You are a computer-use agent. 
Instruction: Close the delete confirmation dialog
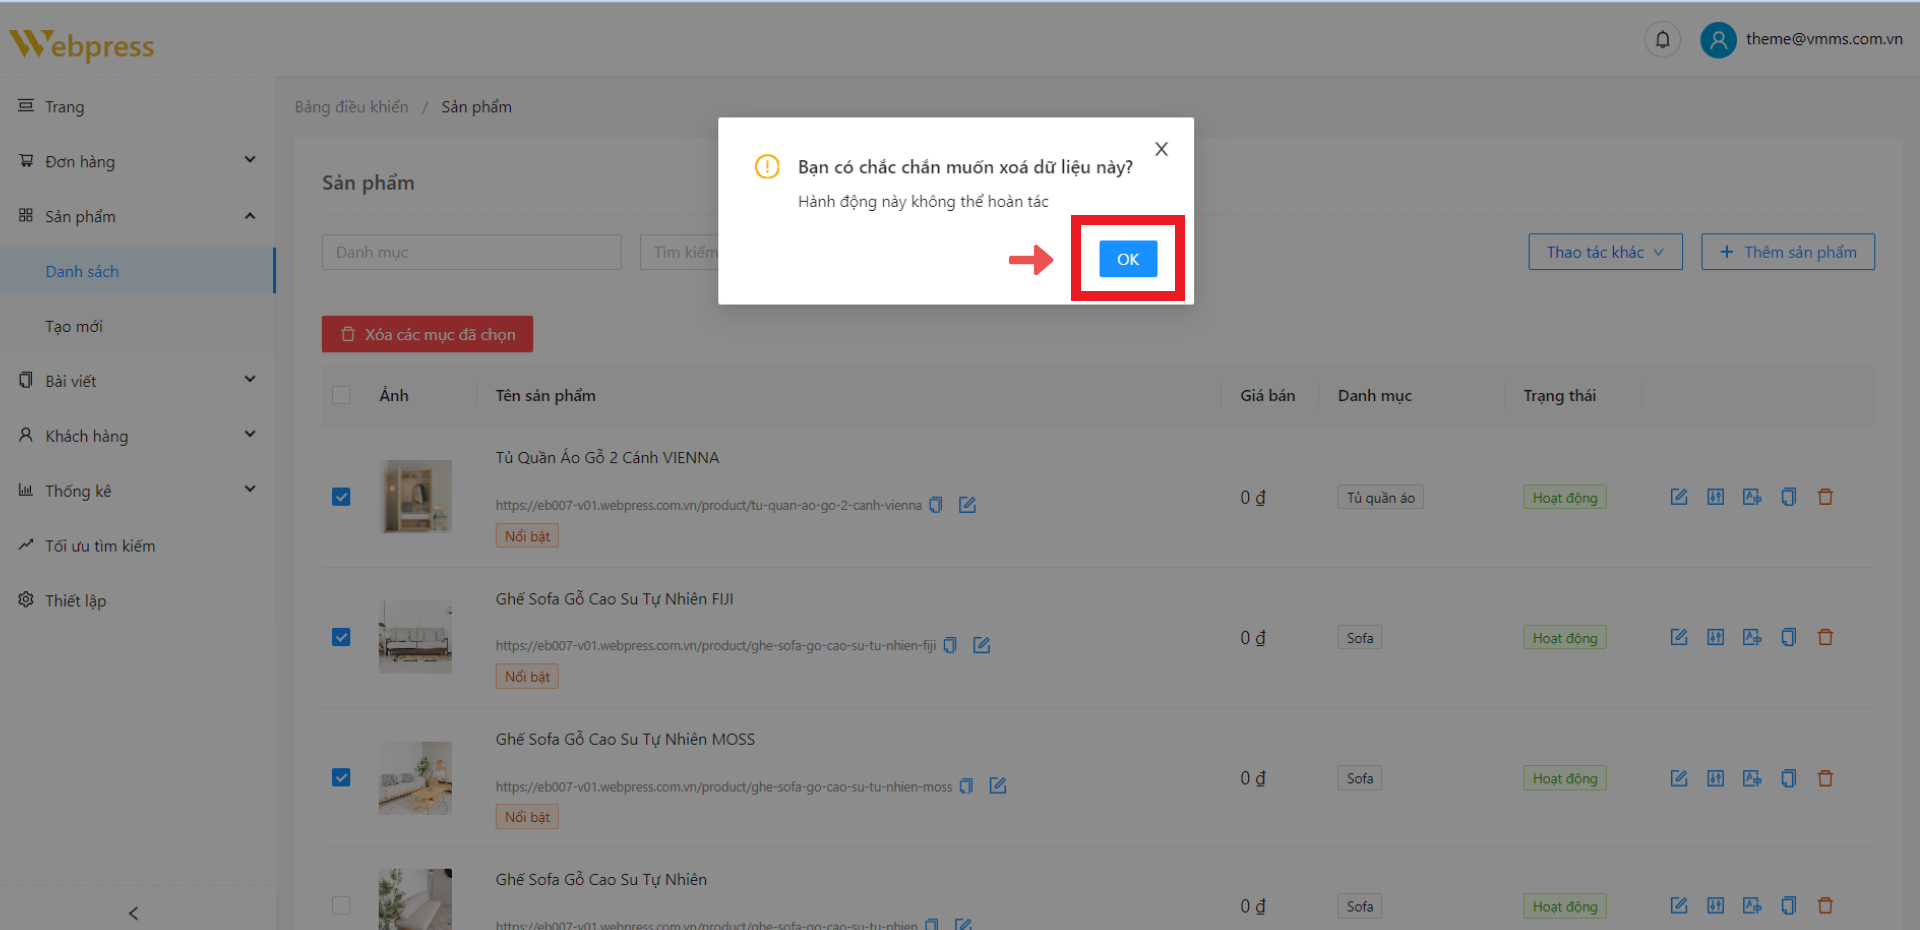pyautogui.click(x=1161, y=149)
